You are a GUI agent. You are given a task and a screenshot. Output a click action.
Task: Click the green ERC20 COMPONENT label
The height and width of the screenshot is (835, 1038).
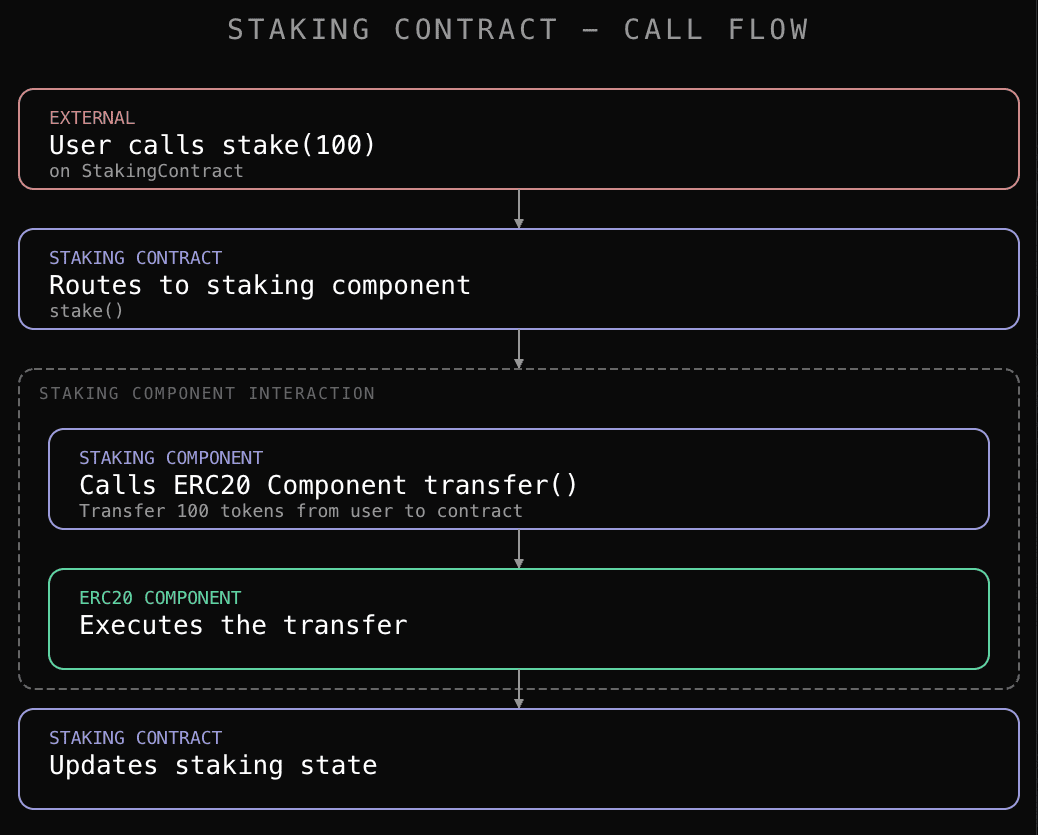(x=160, y=597)
